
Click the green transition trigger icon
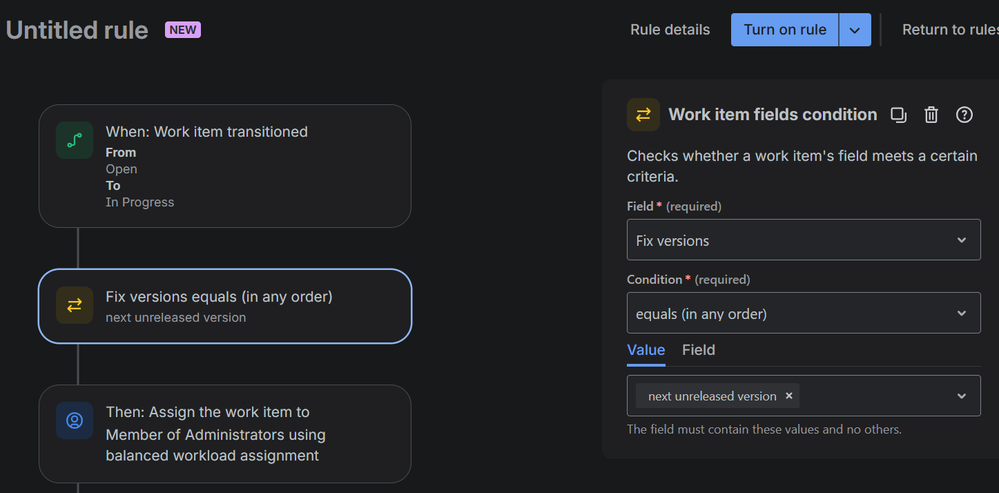tap(75, 140)
